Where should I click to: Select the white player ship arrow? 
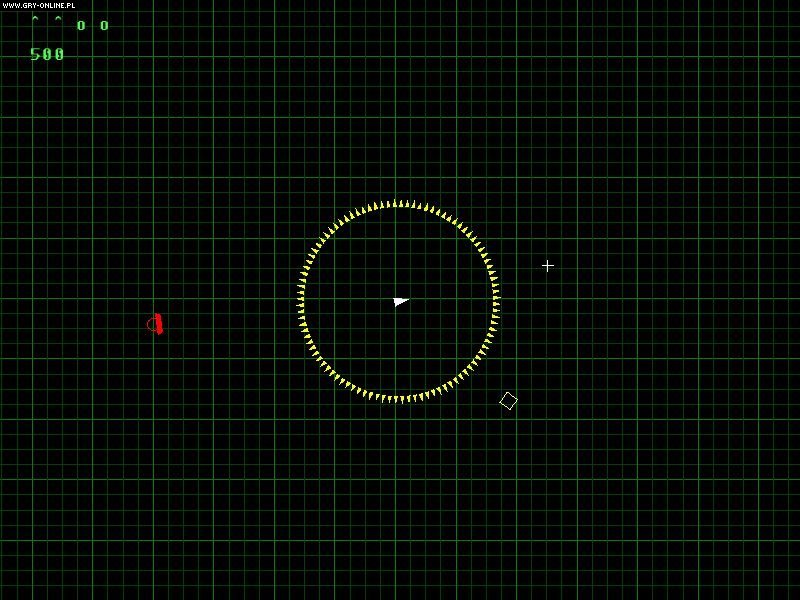pos(400,300)
